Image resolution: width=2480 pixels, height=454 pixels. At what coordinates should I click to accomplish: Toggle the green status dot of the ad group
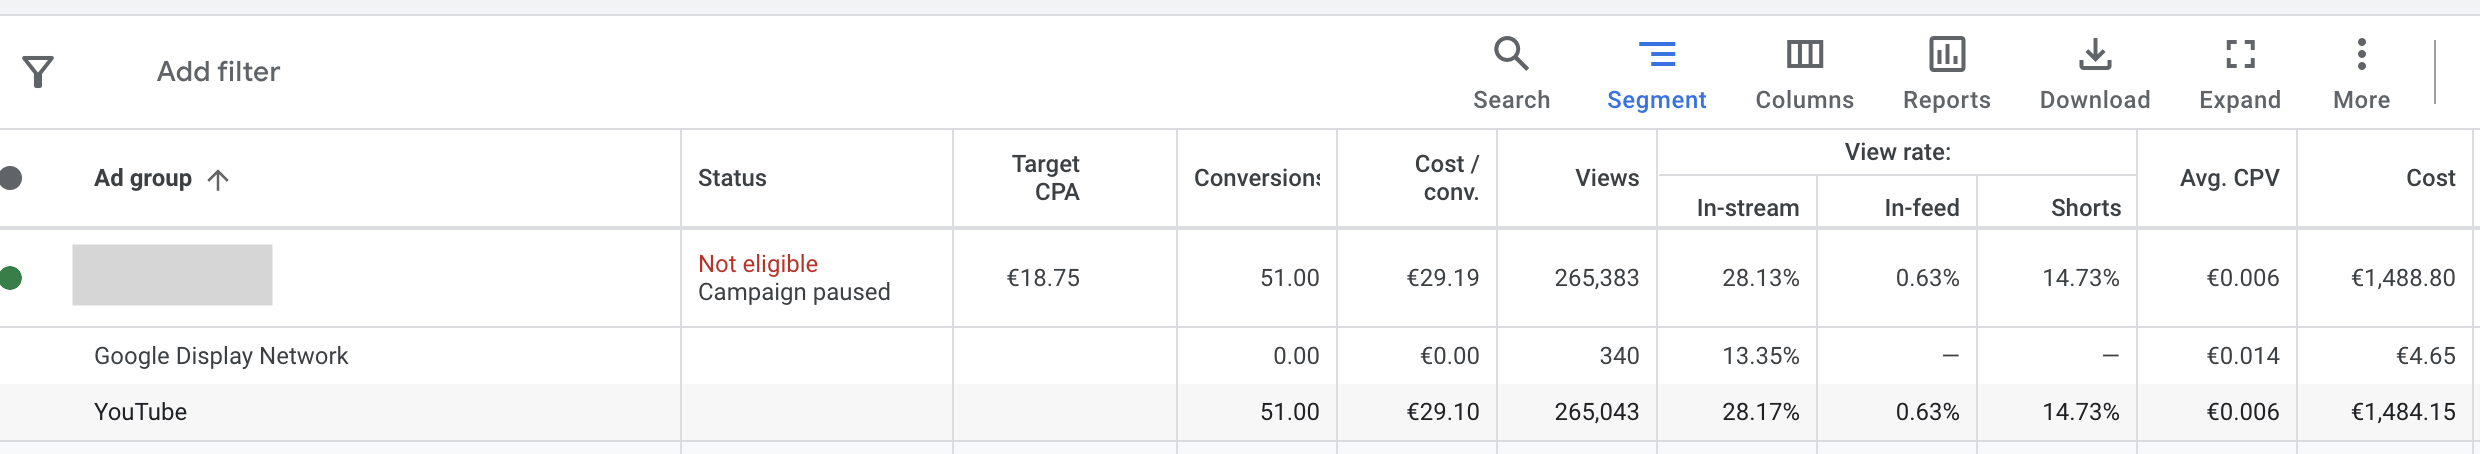pos(11,278)
